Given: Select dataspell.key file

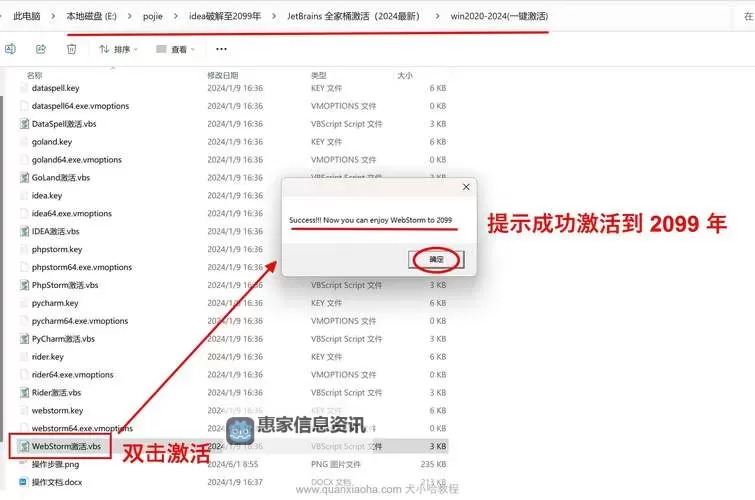Looking at the screenshot, I should click(x=55, y=88).
